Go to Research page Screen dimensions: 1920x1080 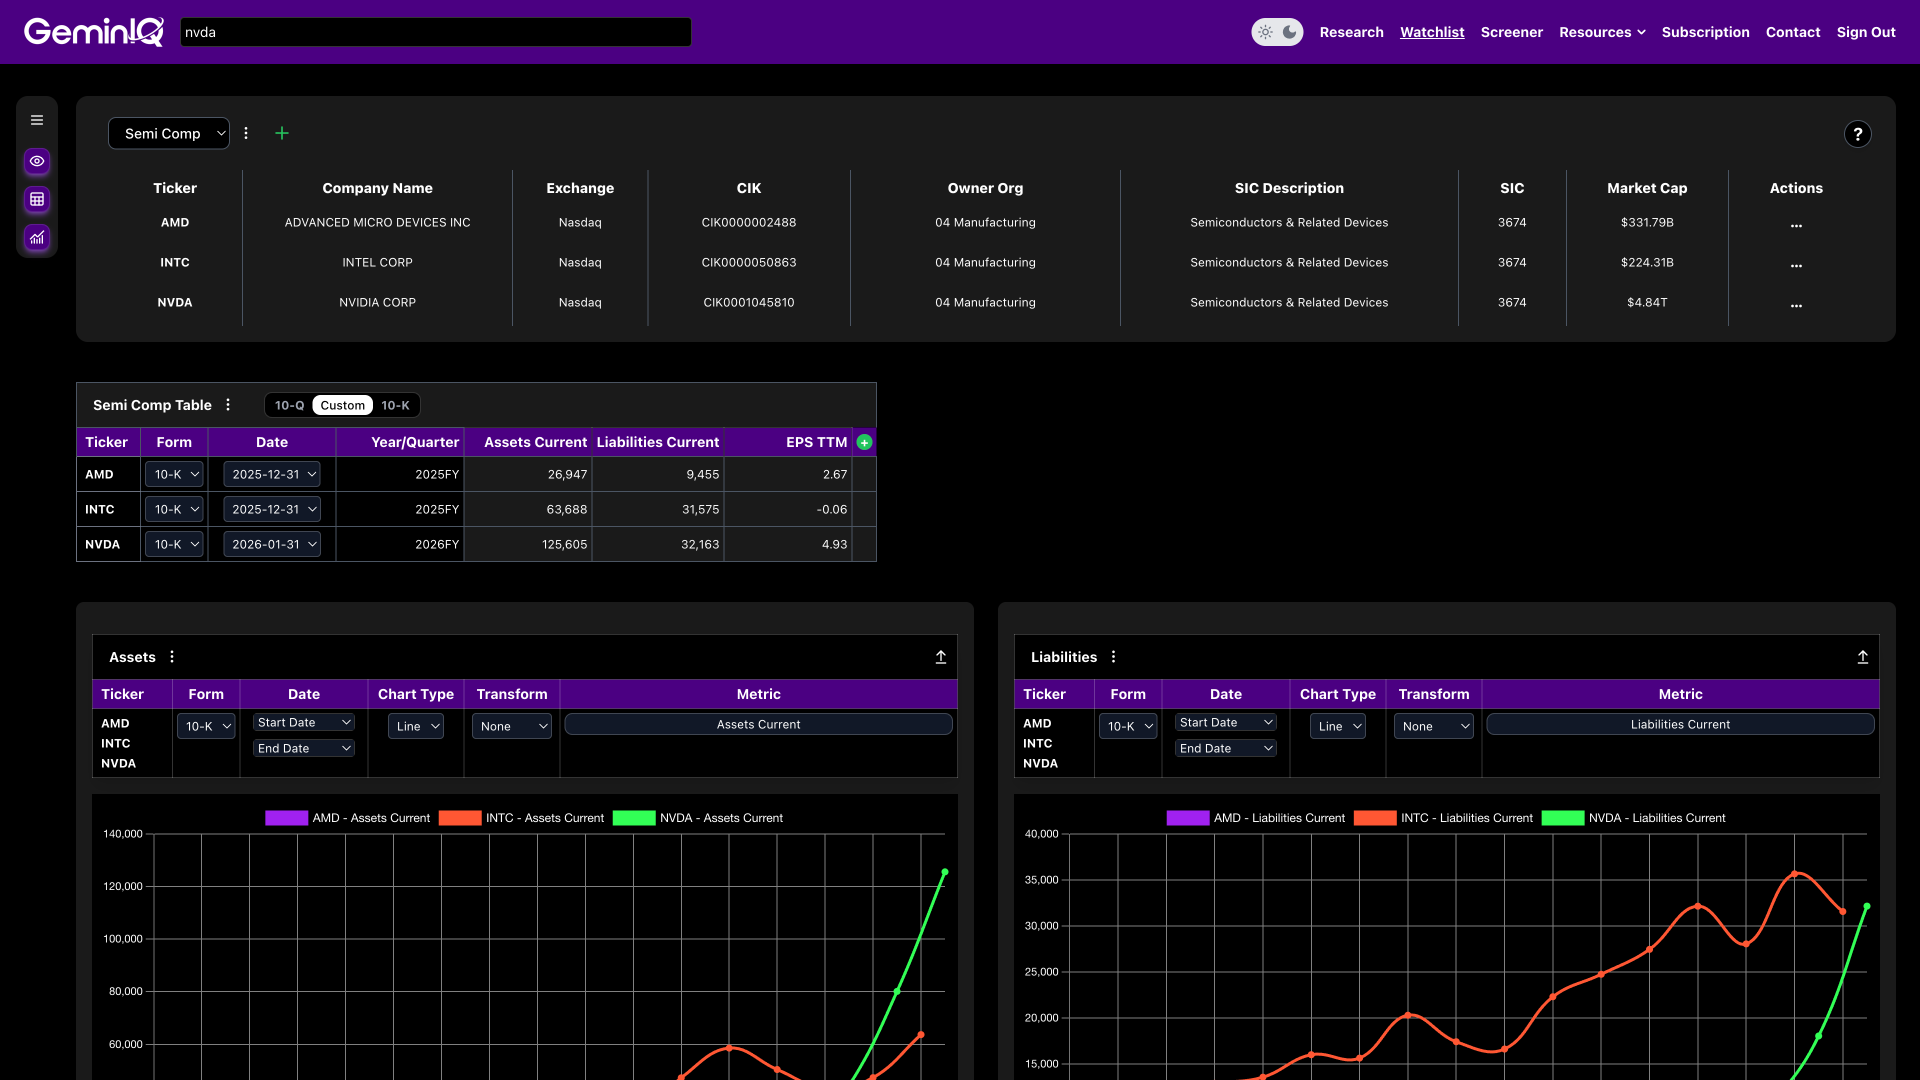click(x=1351, y=32)
